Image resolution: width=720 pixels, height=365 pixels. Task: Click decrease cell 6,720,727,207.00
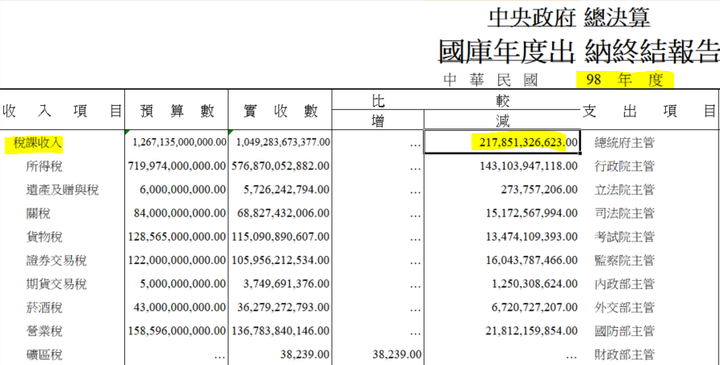(535, 307)
